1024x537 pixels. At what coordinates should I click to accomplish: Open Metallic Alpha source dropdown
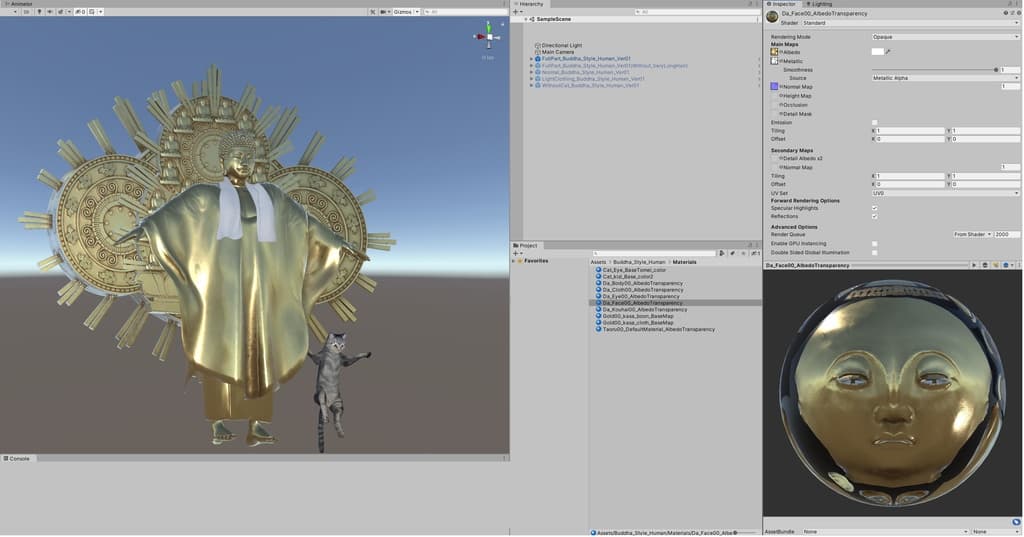[x=944, y=78]
